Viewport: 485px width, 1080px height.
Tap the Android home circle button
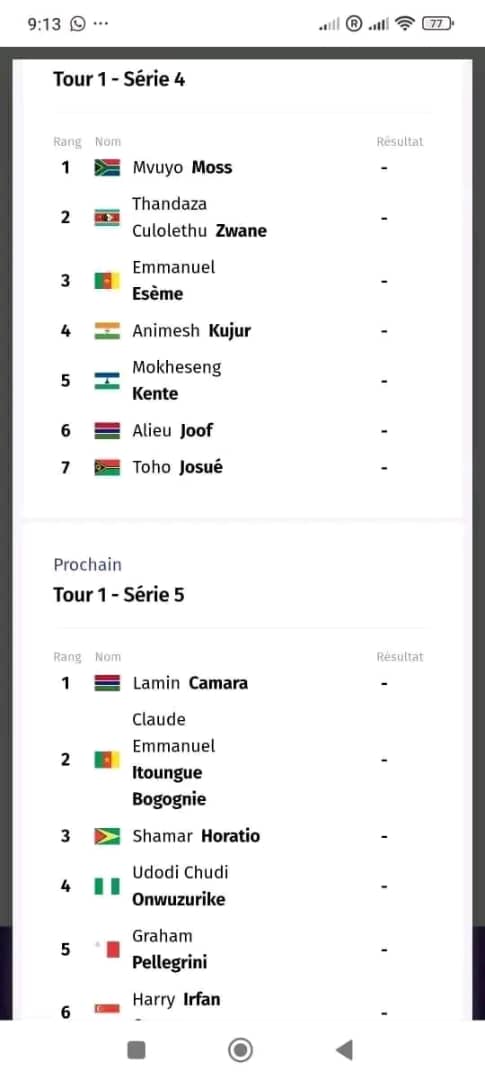[240, 1050]
